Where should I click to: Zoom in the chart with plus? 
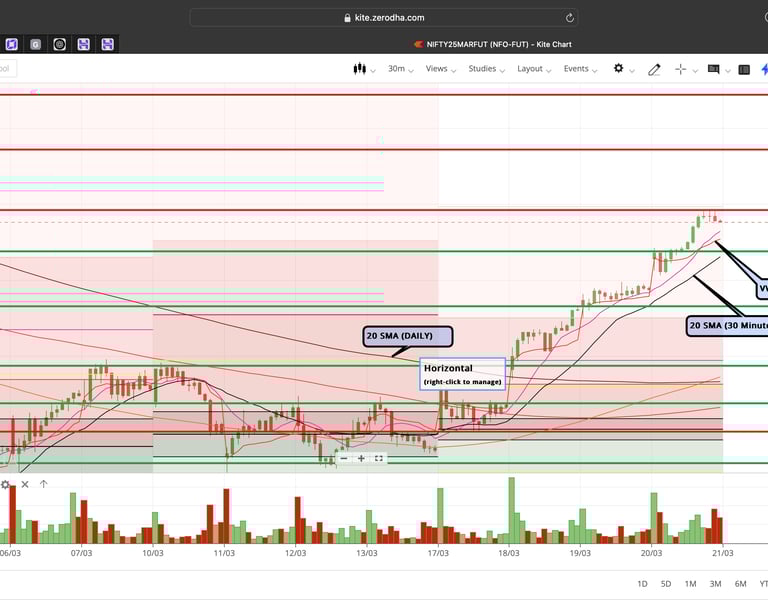(361, 458)
